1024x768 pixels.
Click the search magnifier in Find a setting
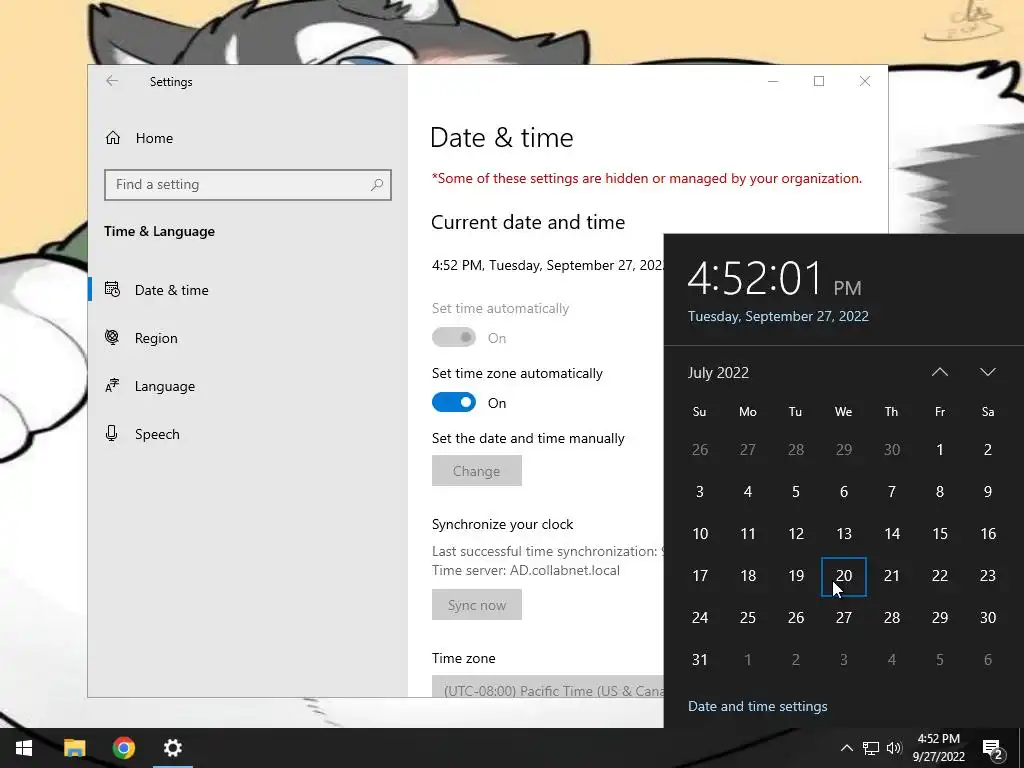pos(377,185)
